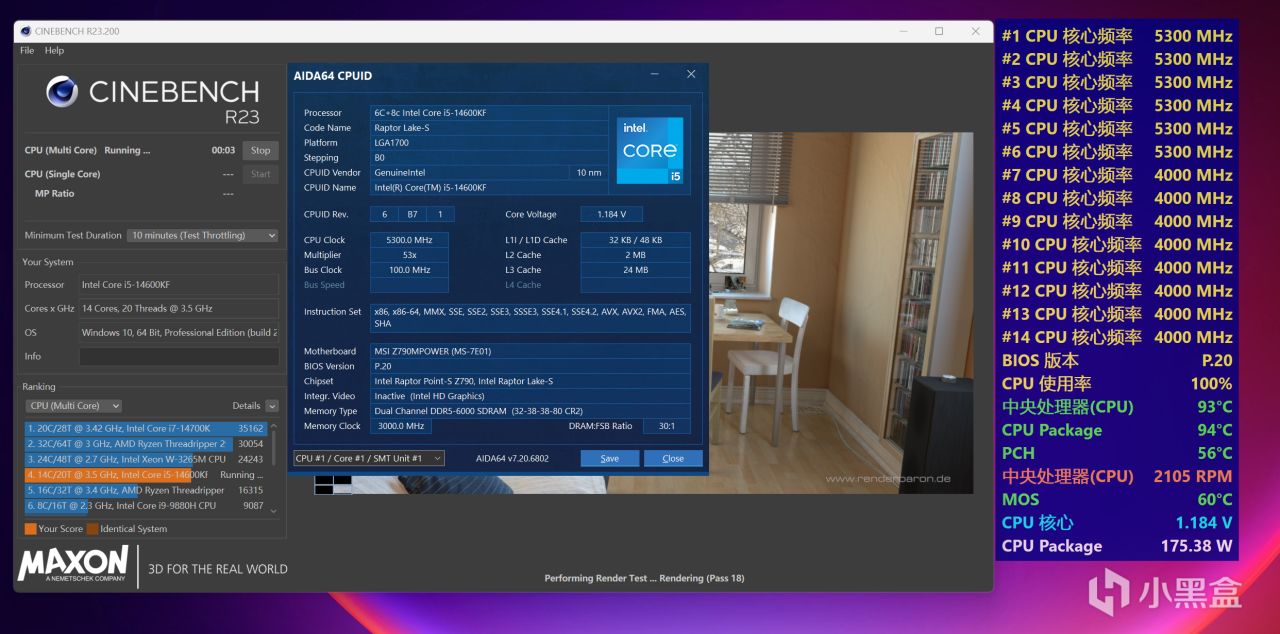Click the Cinebench R23 sphere logo
This screenshot has width=1280, height=634.
click(x=62, y=92)
